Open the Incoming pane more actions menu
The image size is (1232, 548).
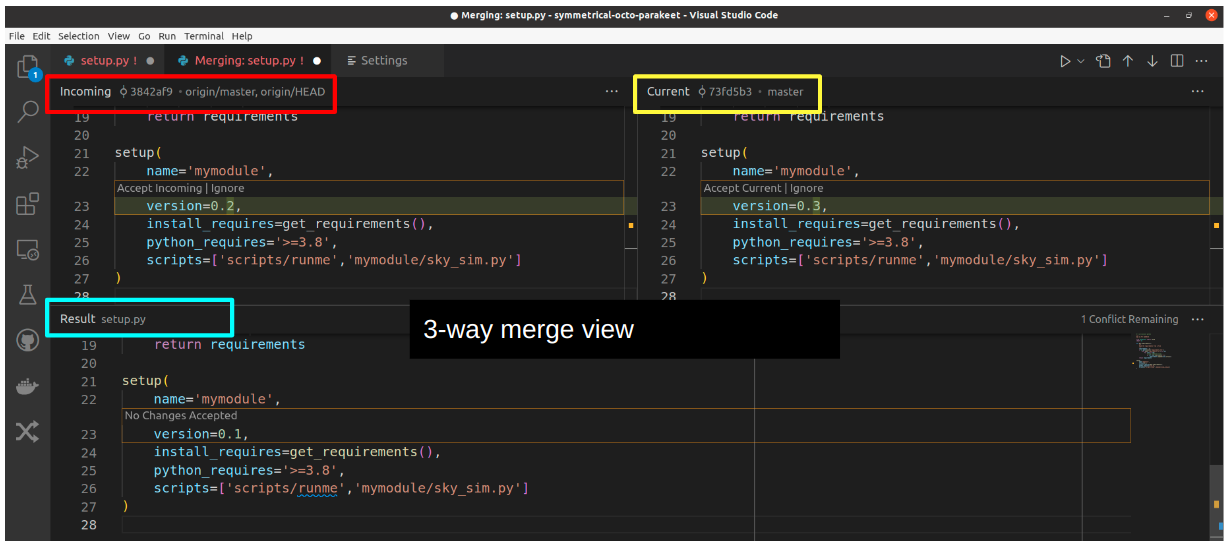(612, 92)
